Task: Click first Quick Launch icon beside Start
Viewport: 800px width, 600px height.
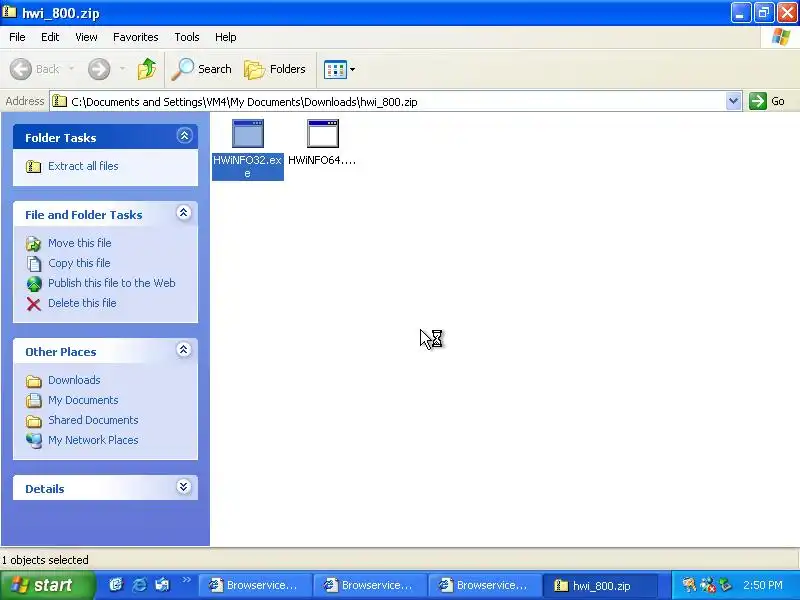Action: (116, 585)
